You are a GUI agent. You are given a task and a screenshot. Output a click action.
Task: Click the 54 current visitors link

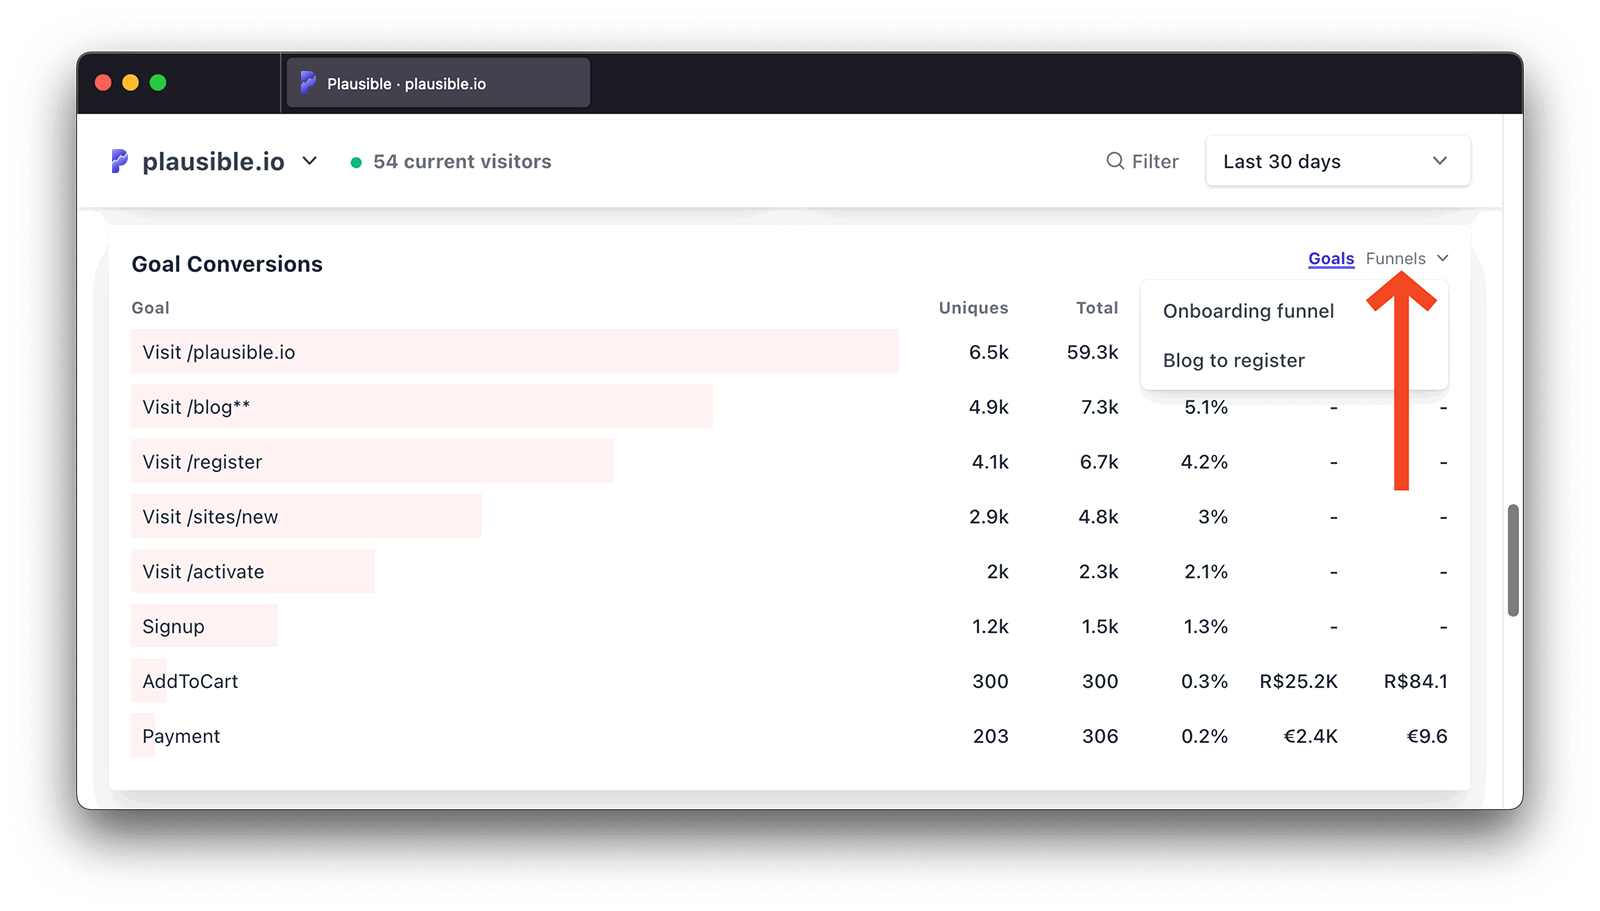(461, 162)
